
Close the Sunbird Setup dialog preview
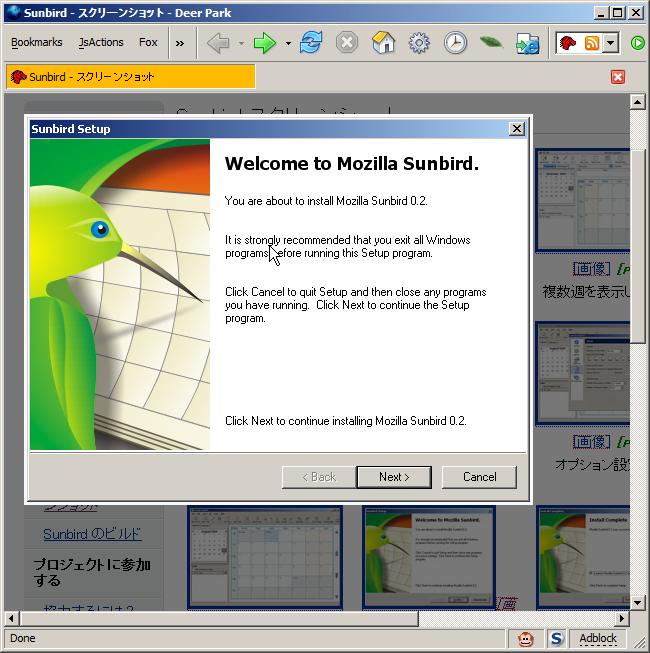pos(517,129)
